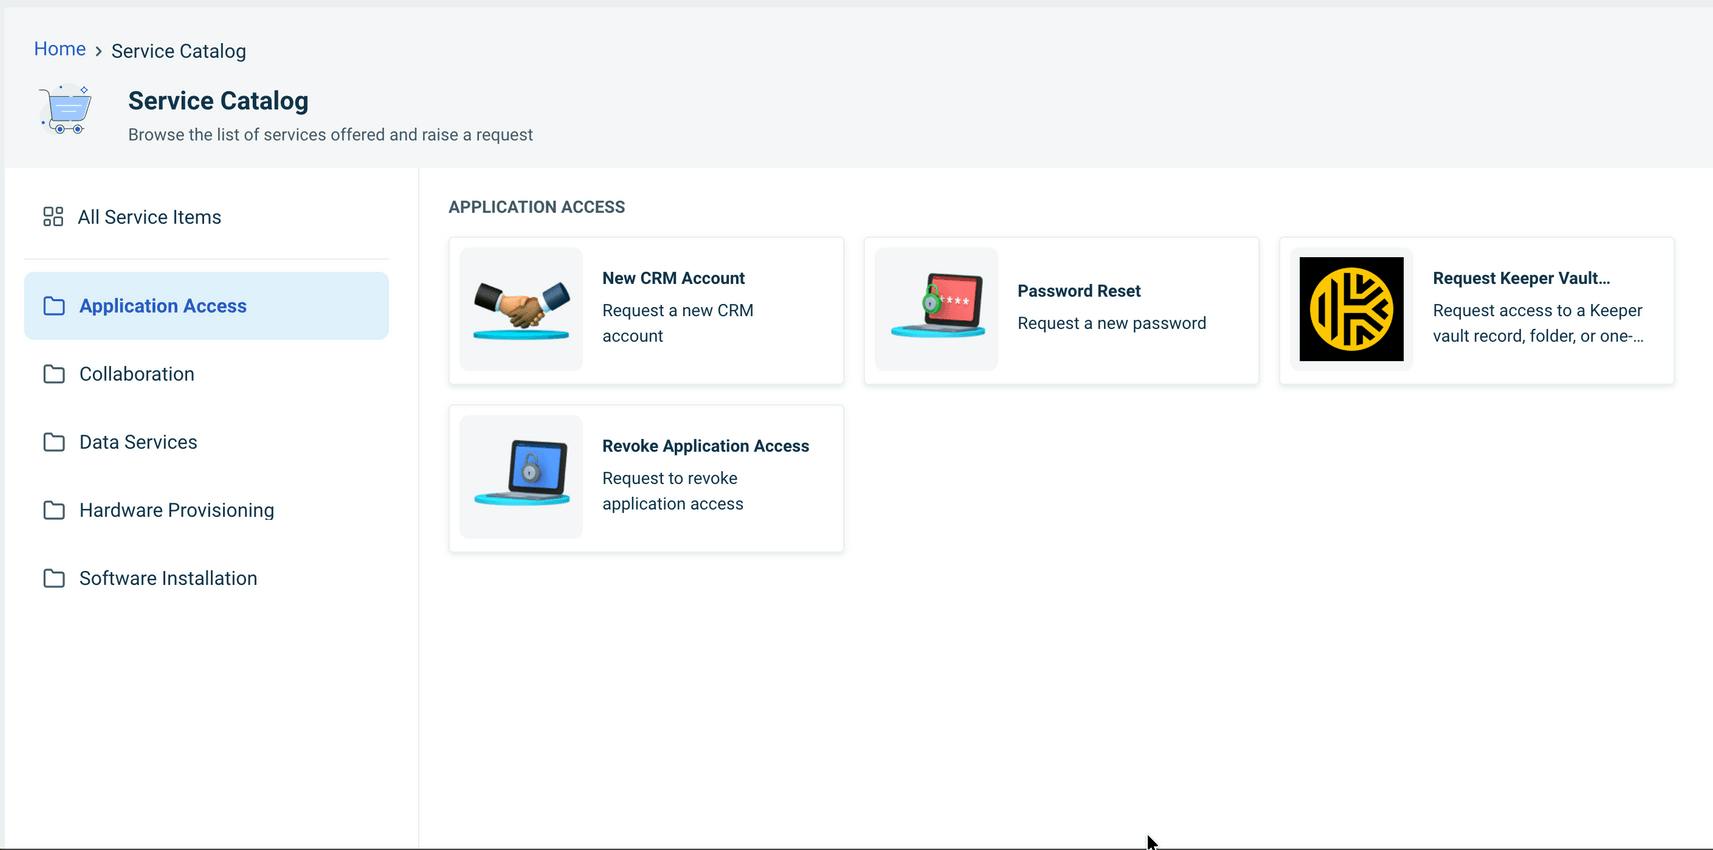This screenshot has width=1713, height=850.
Task: Click 'Request a new CRM account' description
Action: pyautogui.click(x=678, y=323)
